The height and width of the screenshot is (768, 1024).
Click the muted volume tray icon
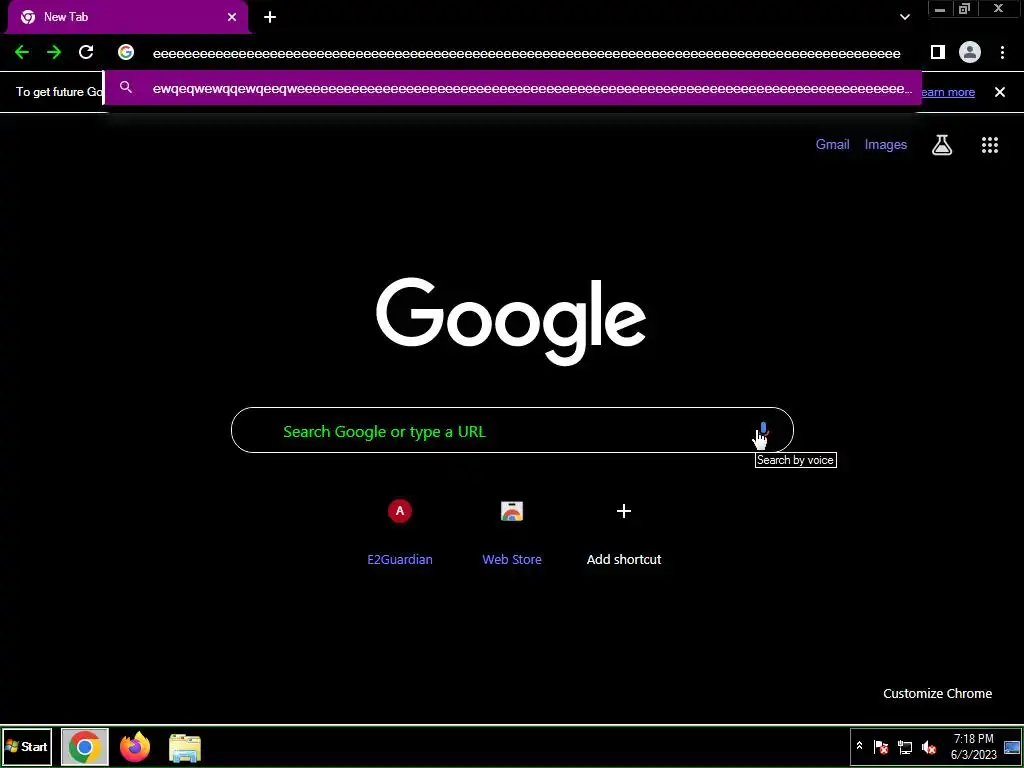928,747
